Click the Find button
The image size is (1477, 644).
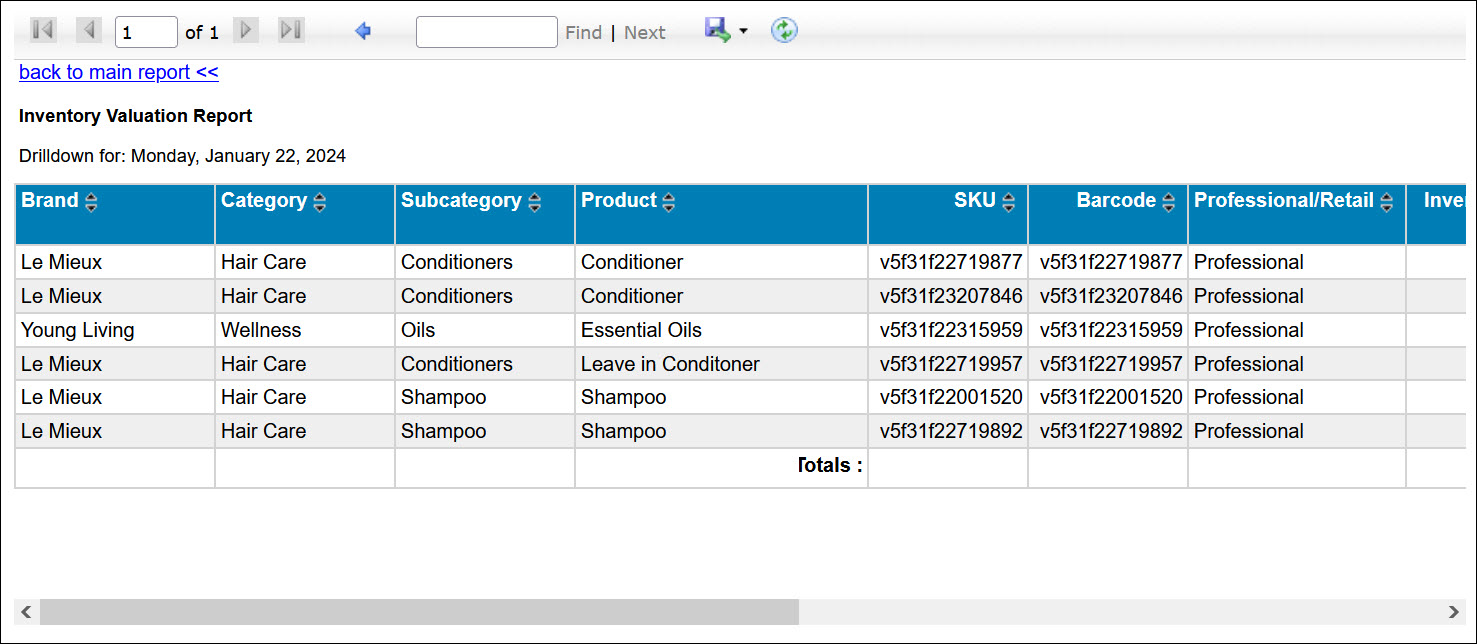[x=583, y=33]
